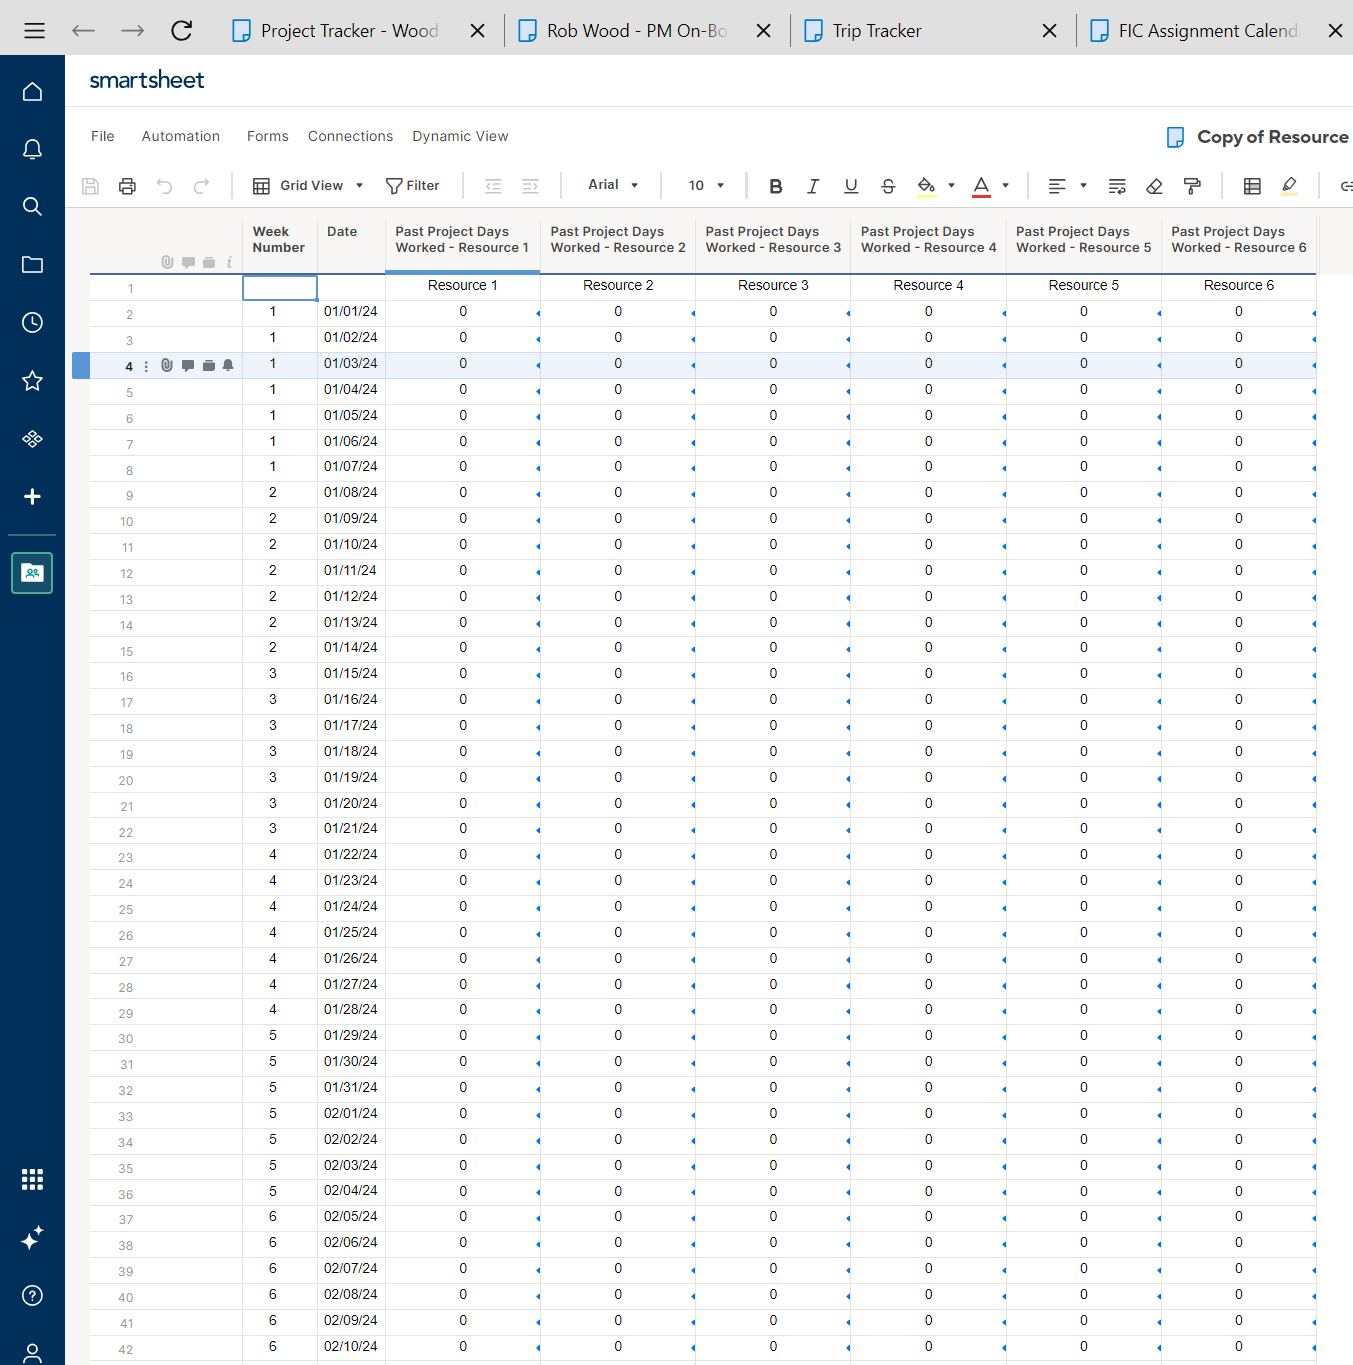This screenshot has height=1365, width=1353.
Task: Click the Clear formatting eraser icon
Action: [1154, 186]
